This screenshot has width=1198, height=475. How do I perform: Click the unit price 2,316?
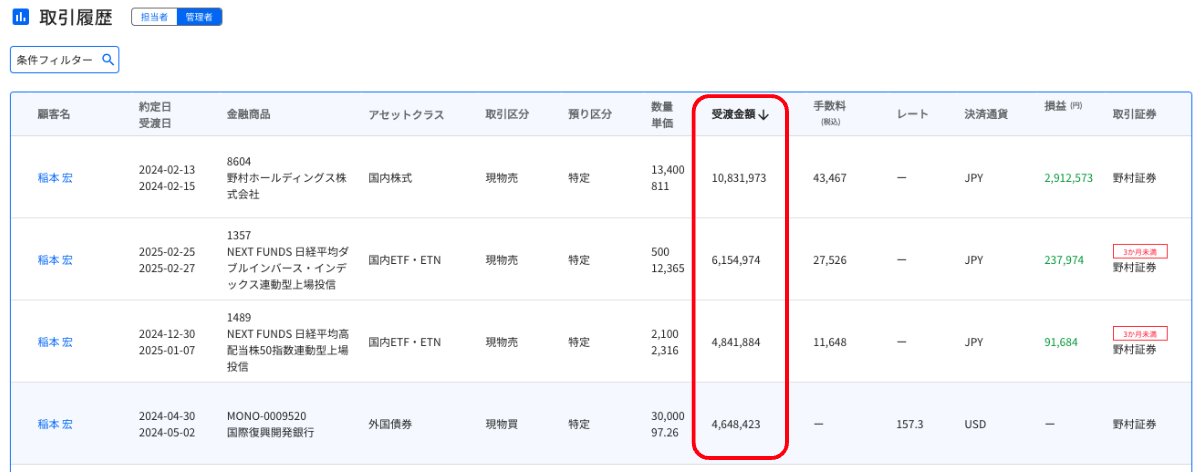pyautogui.click(x=663, y=351)
